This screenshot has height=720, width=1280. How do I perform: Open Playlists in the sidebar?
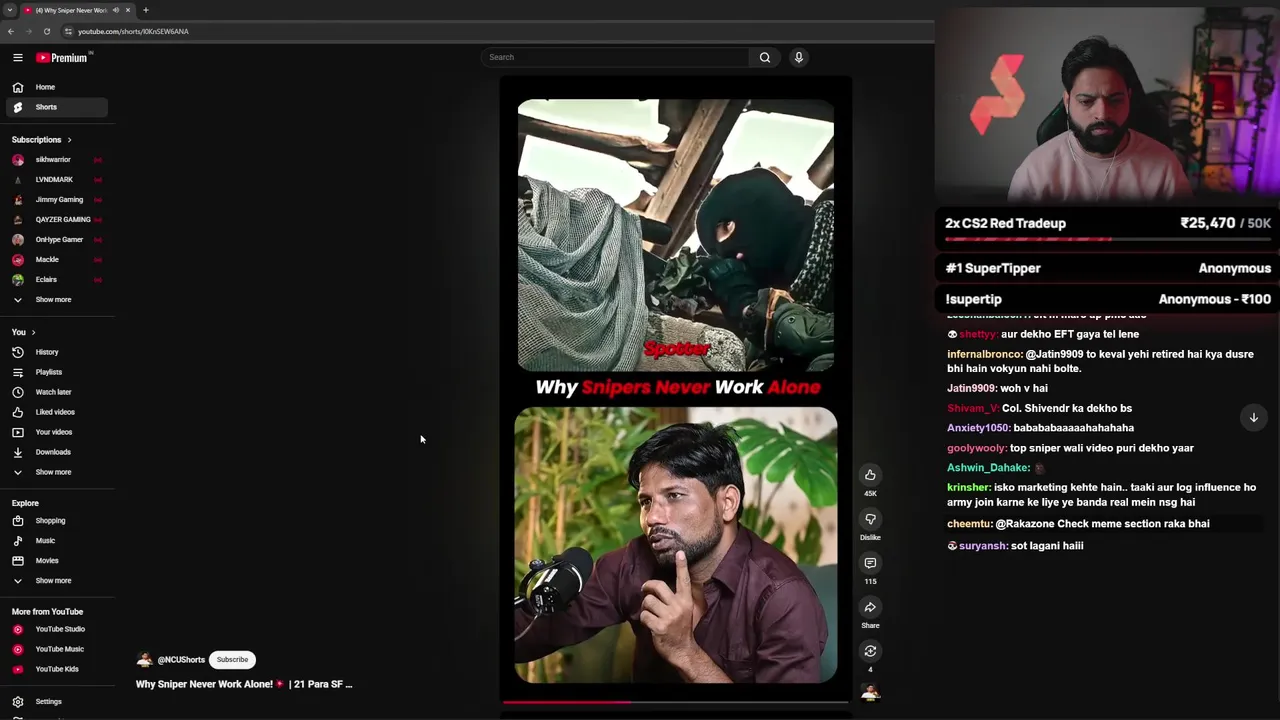(x=58, y=372)
